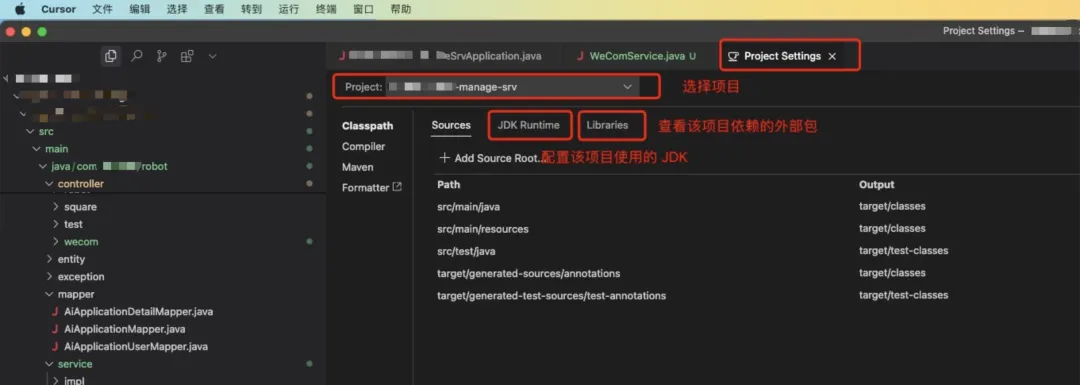Open the 窗口 menu

pyautogui.click(x=363, y=10)
